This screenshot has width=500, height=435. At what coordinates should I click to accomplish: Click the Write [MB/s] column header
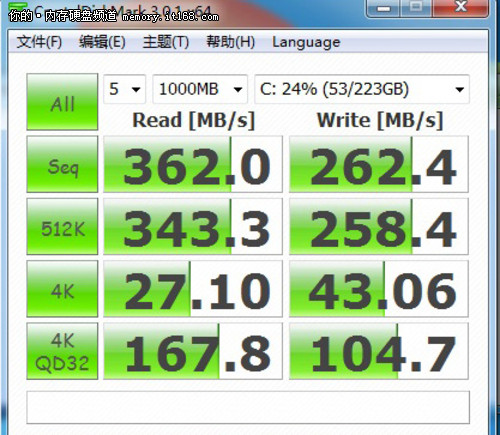coord(380,120)
